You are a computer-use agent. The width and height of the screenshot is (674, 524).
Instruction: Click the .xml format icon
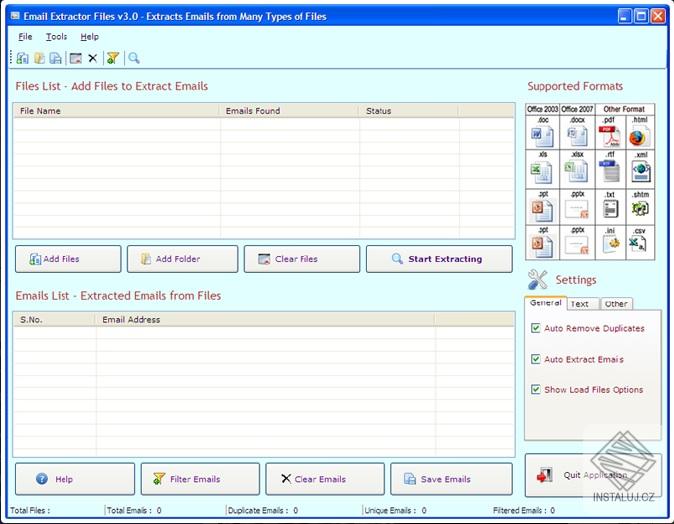pyautogui.click(x=641, y=171)
